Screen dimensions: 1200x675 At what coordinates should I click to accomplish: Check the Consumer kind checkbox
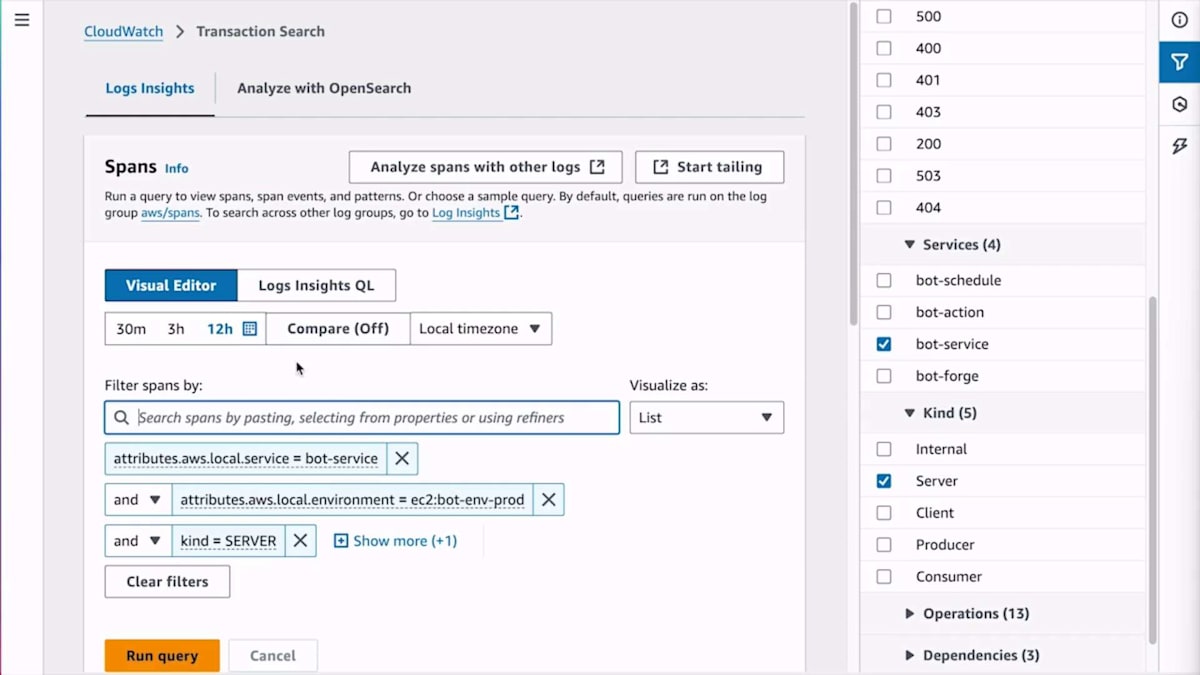884,577
